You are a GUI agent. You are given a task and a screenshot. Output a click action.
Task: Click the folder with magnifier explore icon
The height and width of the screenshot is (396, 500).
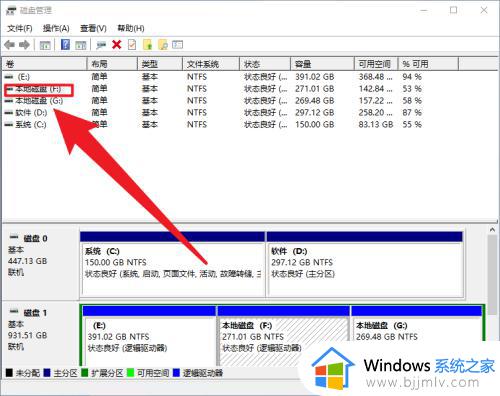click(163, 44)
